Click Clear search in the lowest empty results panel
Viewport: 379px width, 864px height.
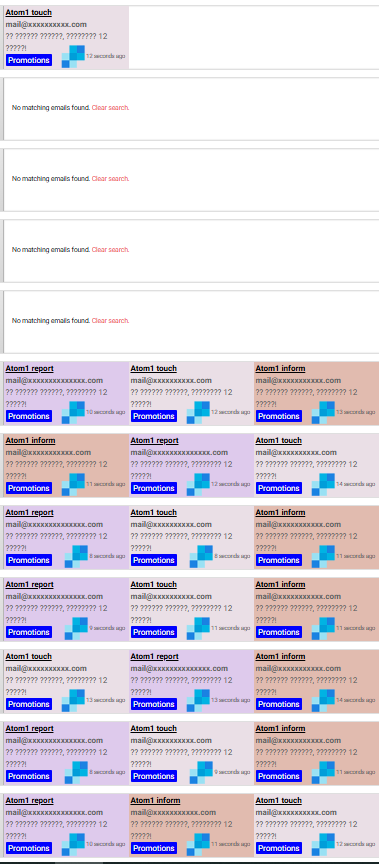(110, 321)
